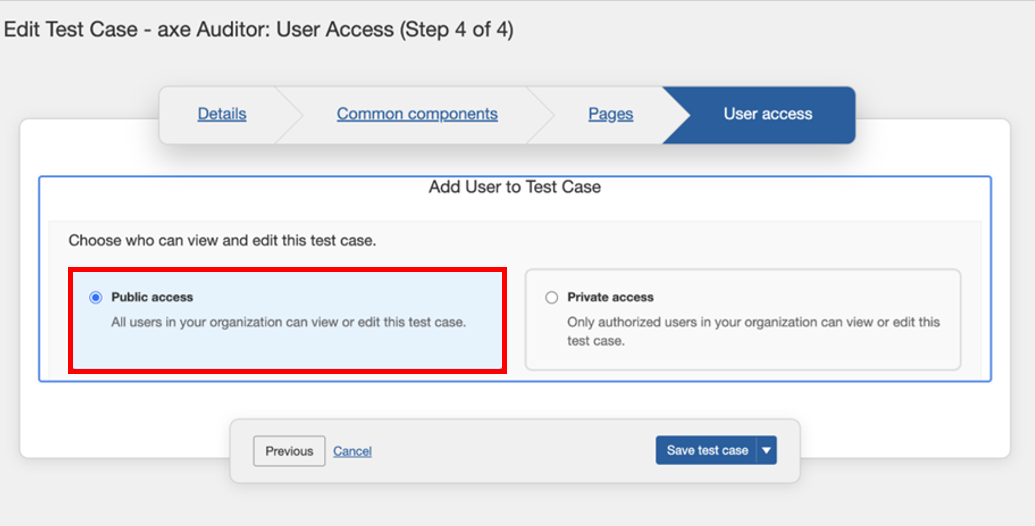Click the 'Only authorized users' description text
1035x526 pixels.
tap(753, 331)
